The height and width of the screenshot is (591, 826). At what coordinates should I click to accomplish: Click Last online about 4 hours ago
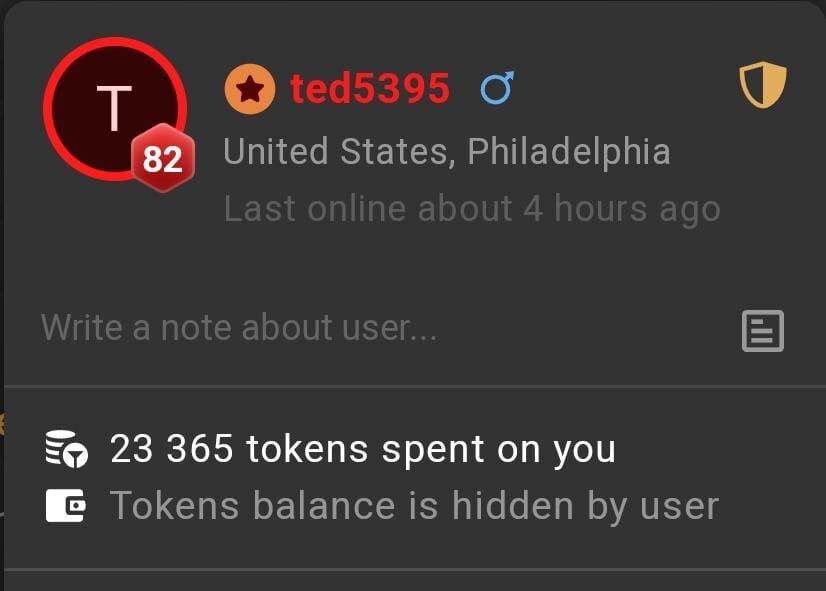(x=472, y=209)
